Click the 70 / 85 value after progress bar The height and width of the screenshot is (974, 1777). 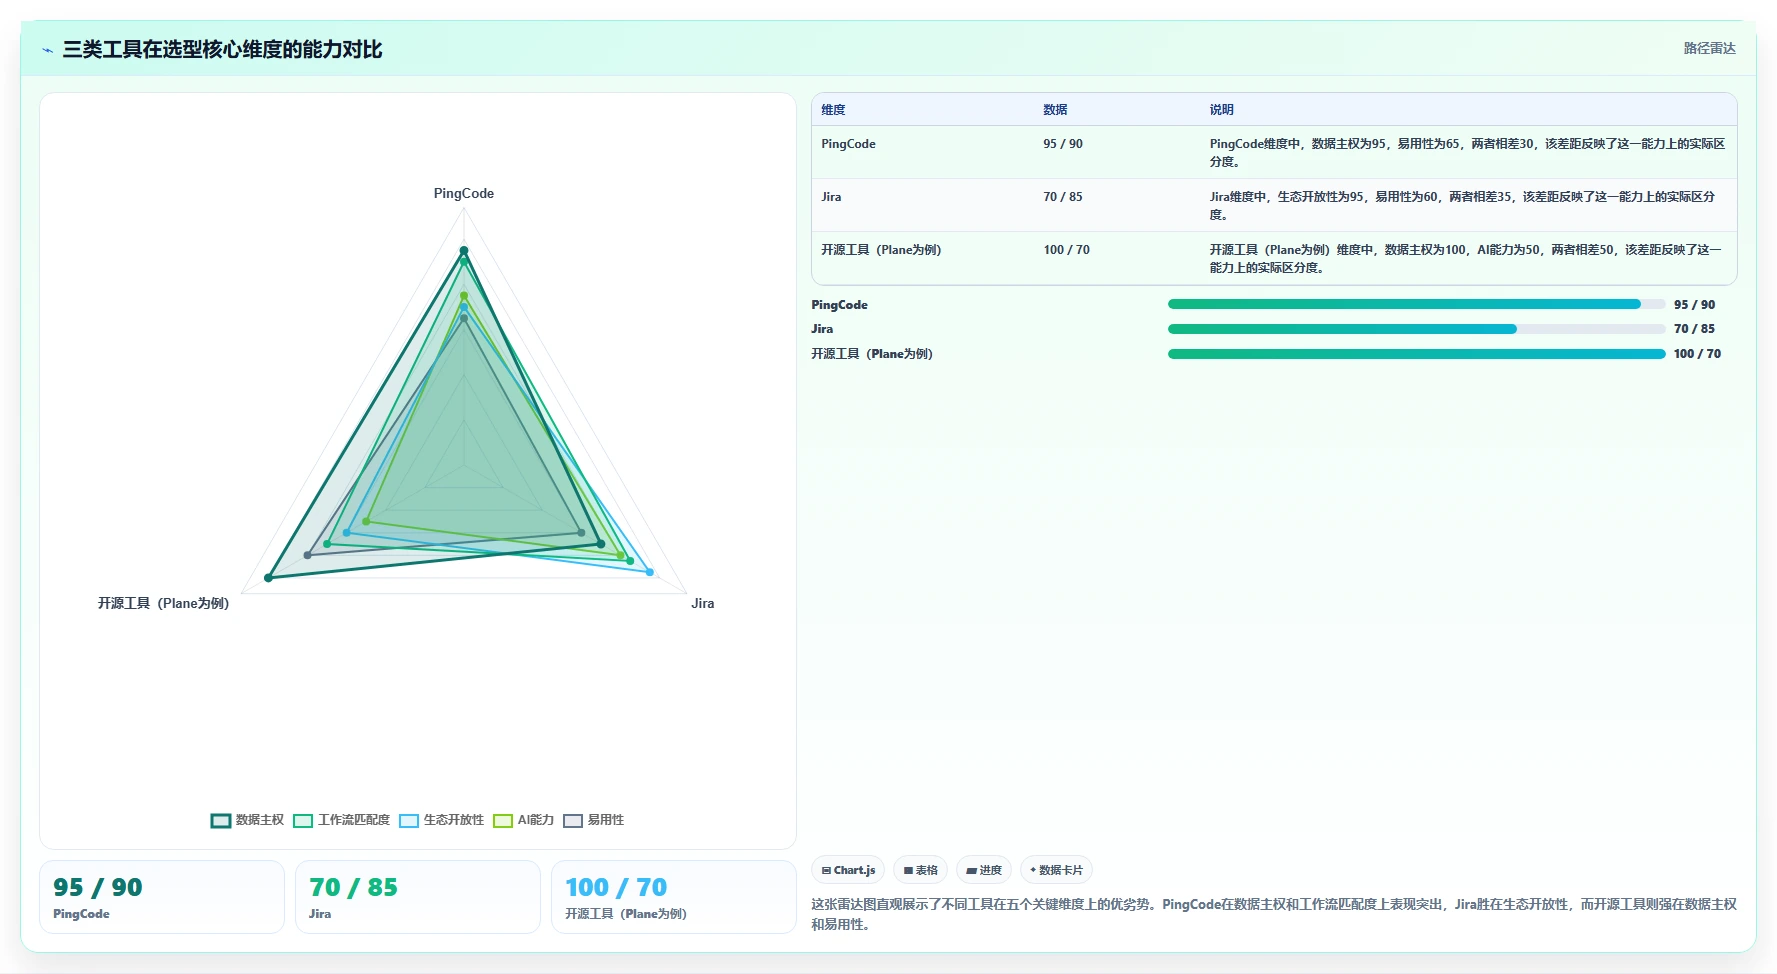click(x=1694, y=329)
